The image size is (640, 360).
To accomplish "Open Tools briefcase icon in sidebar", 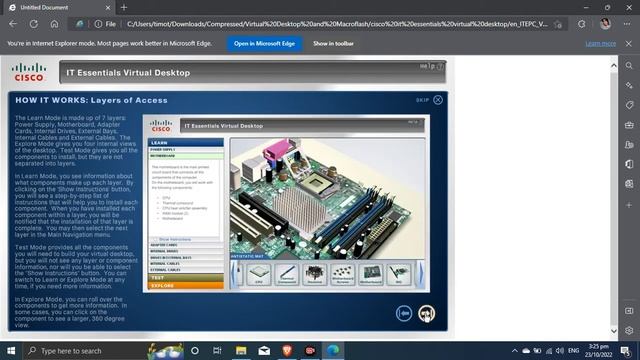I will 629,125.
